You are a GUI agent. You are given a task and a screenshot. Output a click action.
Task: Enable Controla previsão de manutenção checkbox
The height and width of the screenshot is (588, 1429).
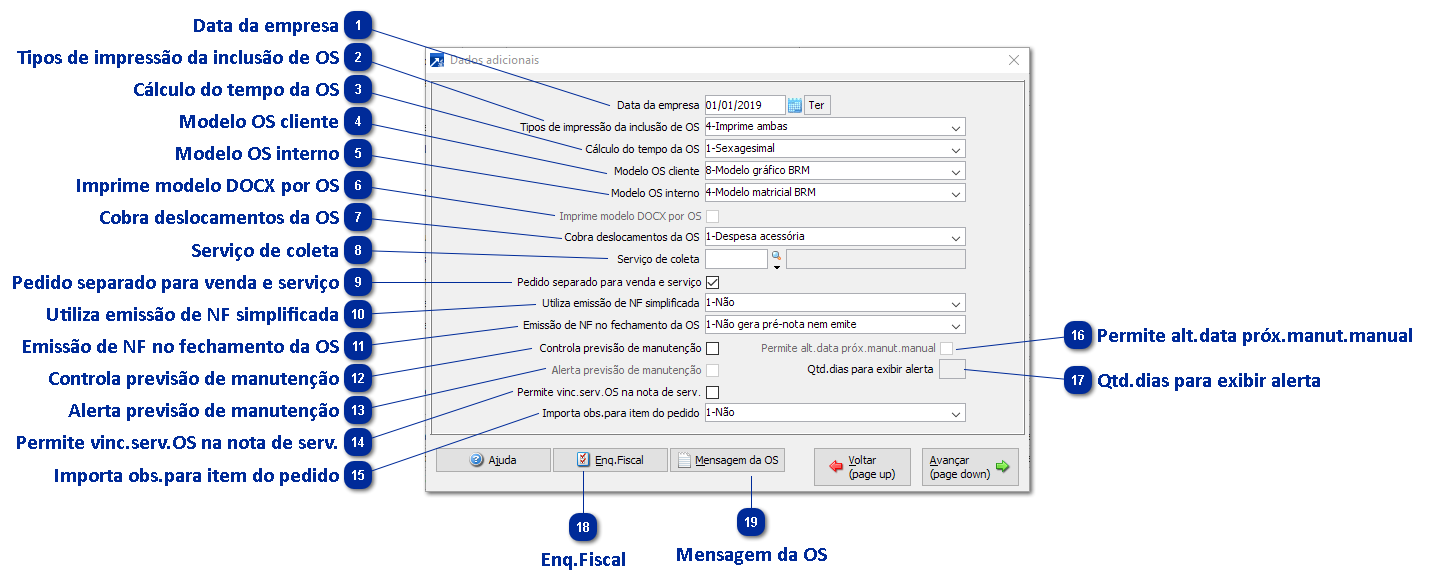click(713, 348)
